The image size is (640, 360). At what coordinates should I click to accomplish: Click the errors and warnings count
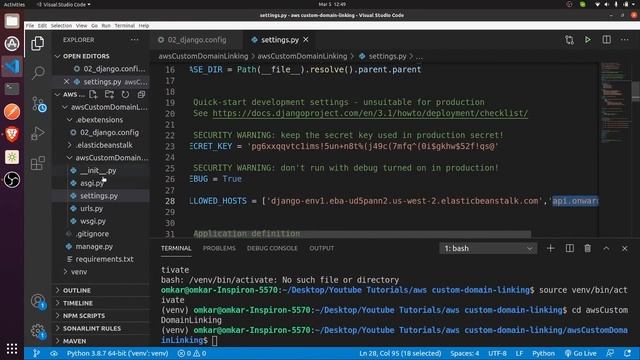coord(192,353)
